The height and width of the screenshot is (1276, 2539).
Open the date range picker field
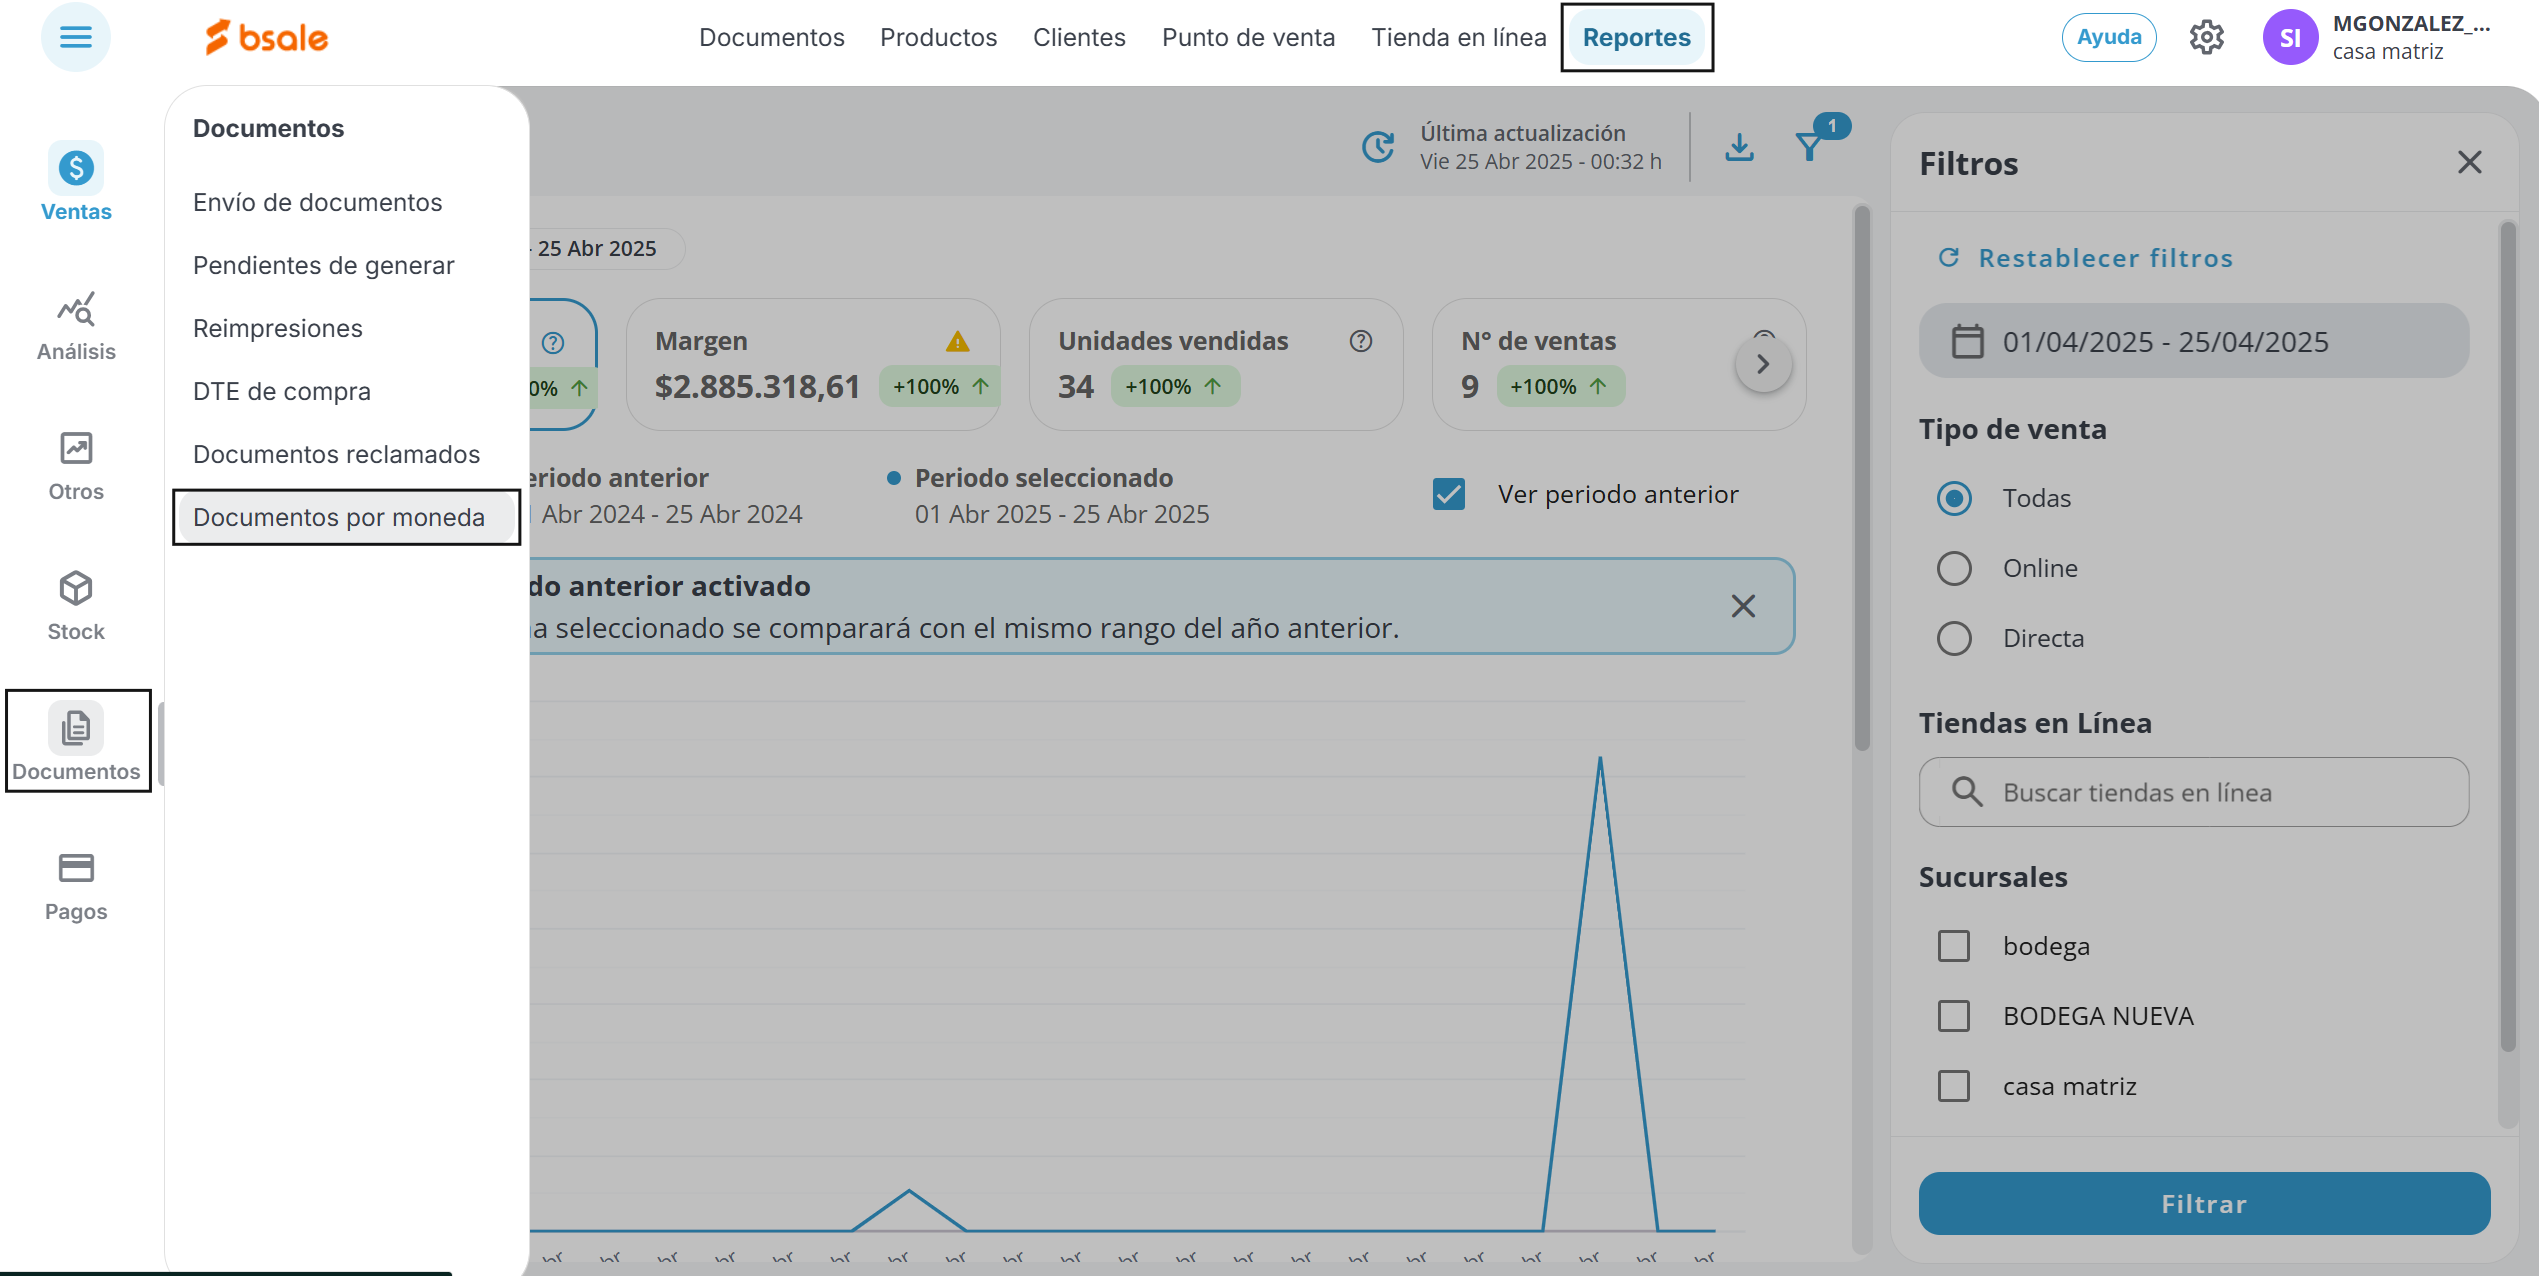click(x=2193, y=342)
